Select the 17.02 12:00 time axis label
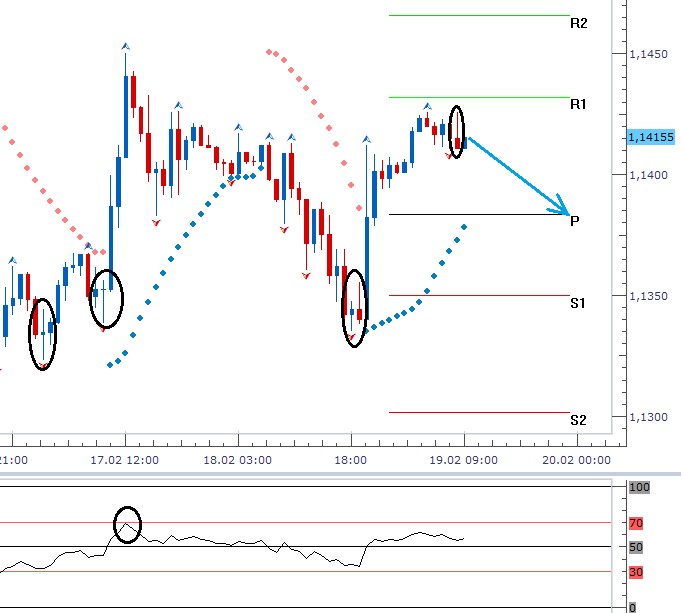The height and width of the screenshot is (613, 684). 125,460
